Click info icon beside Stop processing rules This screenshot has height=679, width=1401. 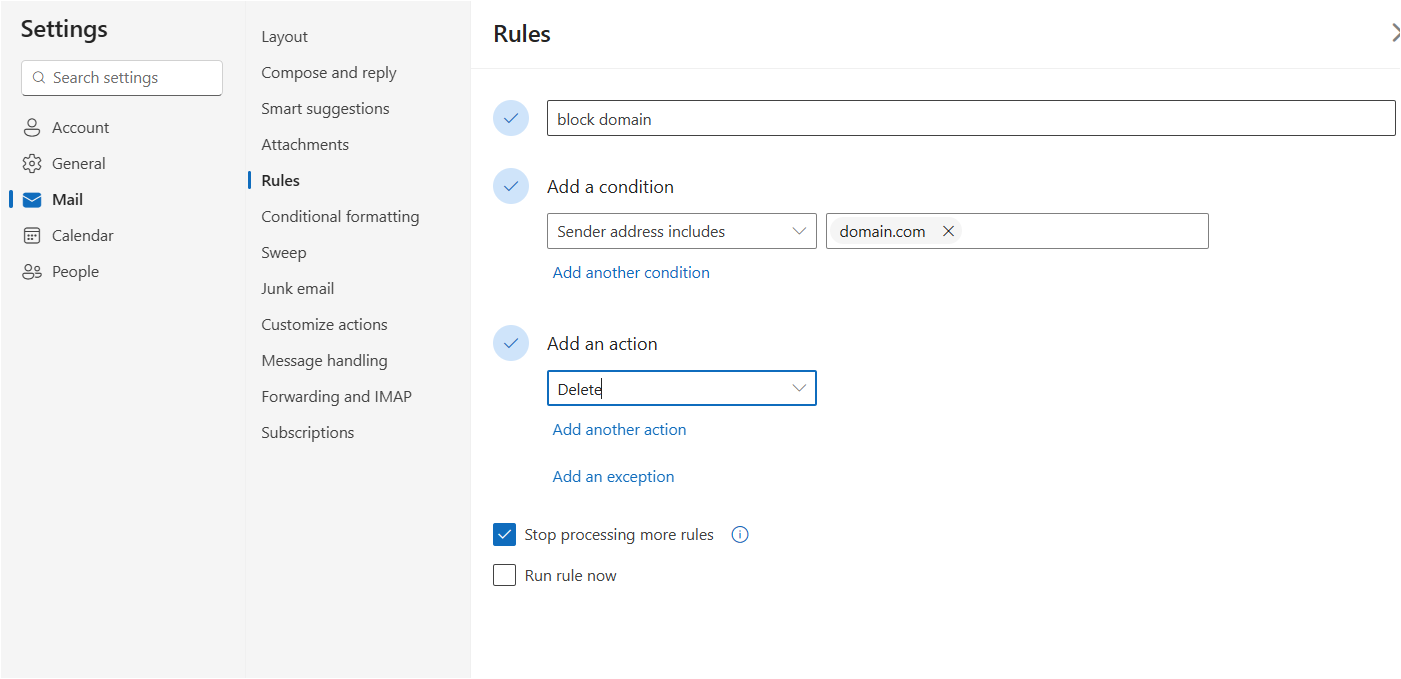coord(740,534)
